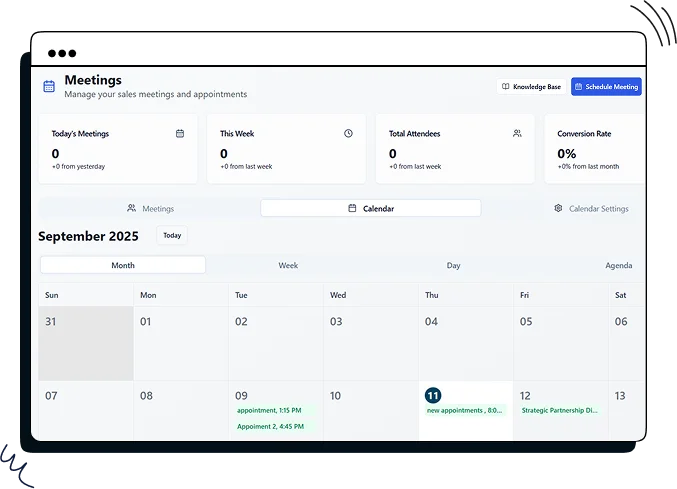Open the Knowledge Base
The width and height of the screenshot is (677, 489).
531,87
